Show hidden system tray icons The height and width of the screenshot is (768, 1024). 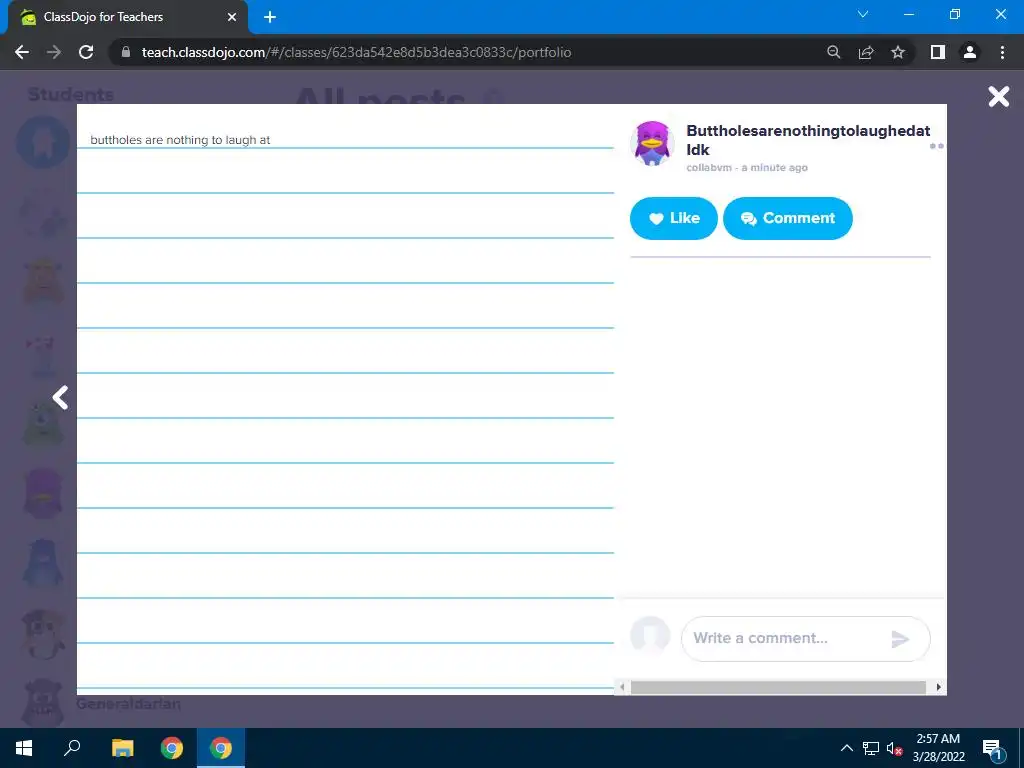click(846, 748)
